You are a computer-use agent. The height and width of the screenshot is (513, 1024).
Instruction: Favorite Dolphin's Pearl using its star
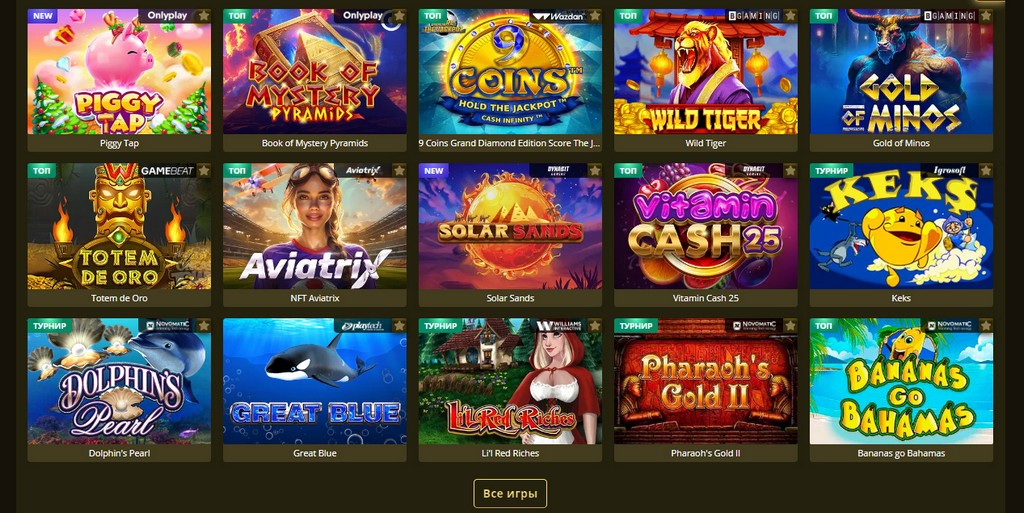coord(204,325)
